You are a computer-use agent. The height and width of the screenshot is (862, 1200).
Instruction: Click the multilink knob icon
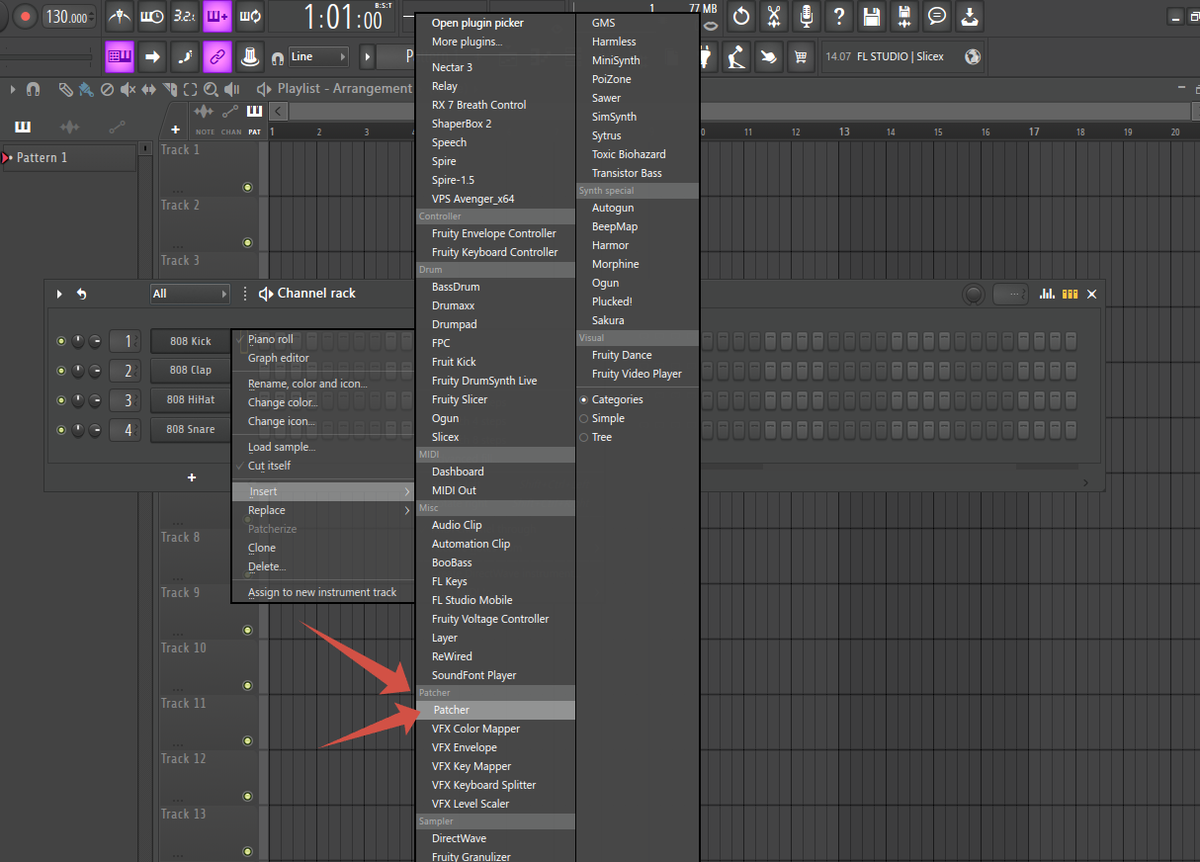(250, 57)
